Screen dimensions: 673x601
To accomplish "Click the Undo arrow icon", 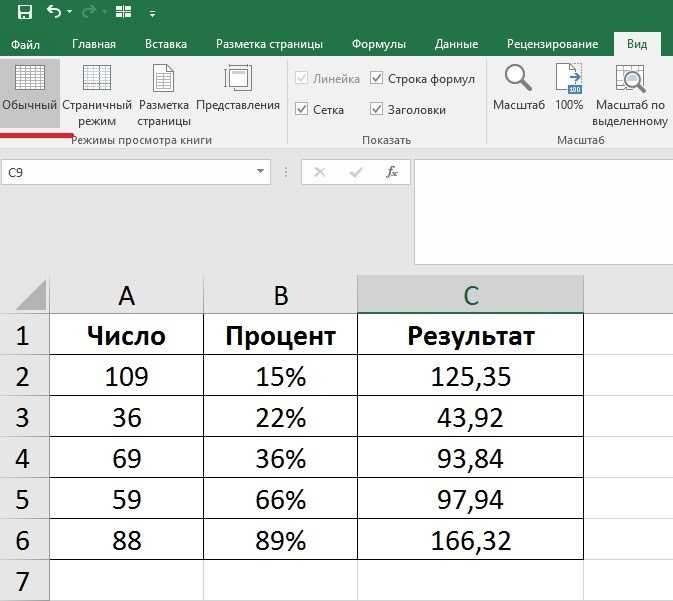I will (54, 12).
